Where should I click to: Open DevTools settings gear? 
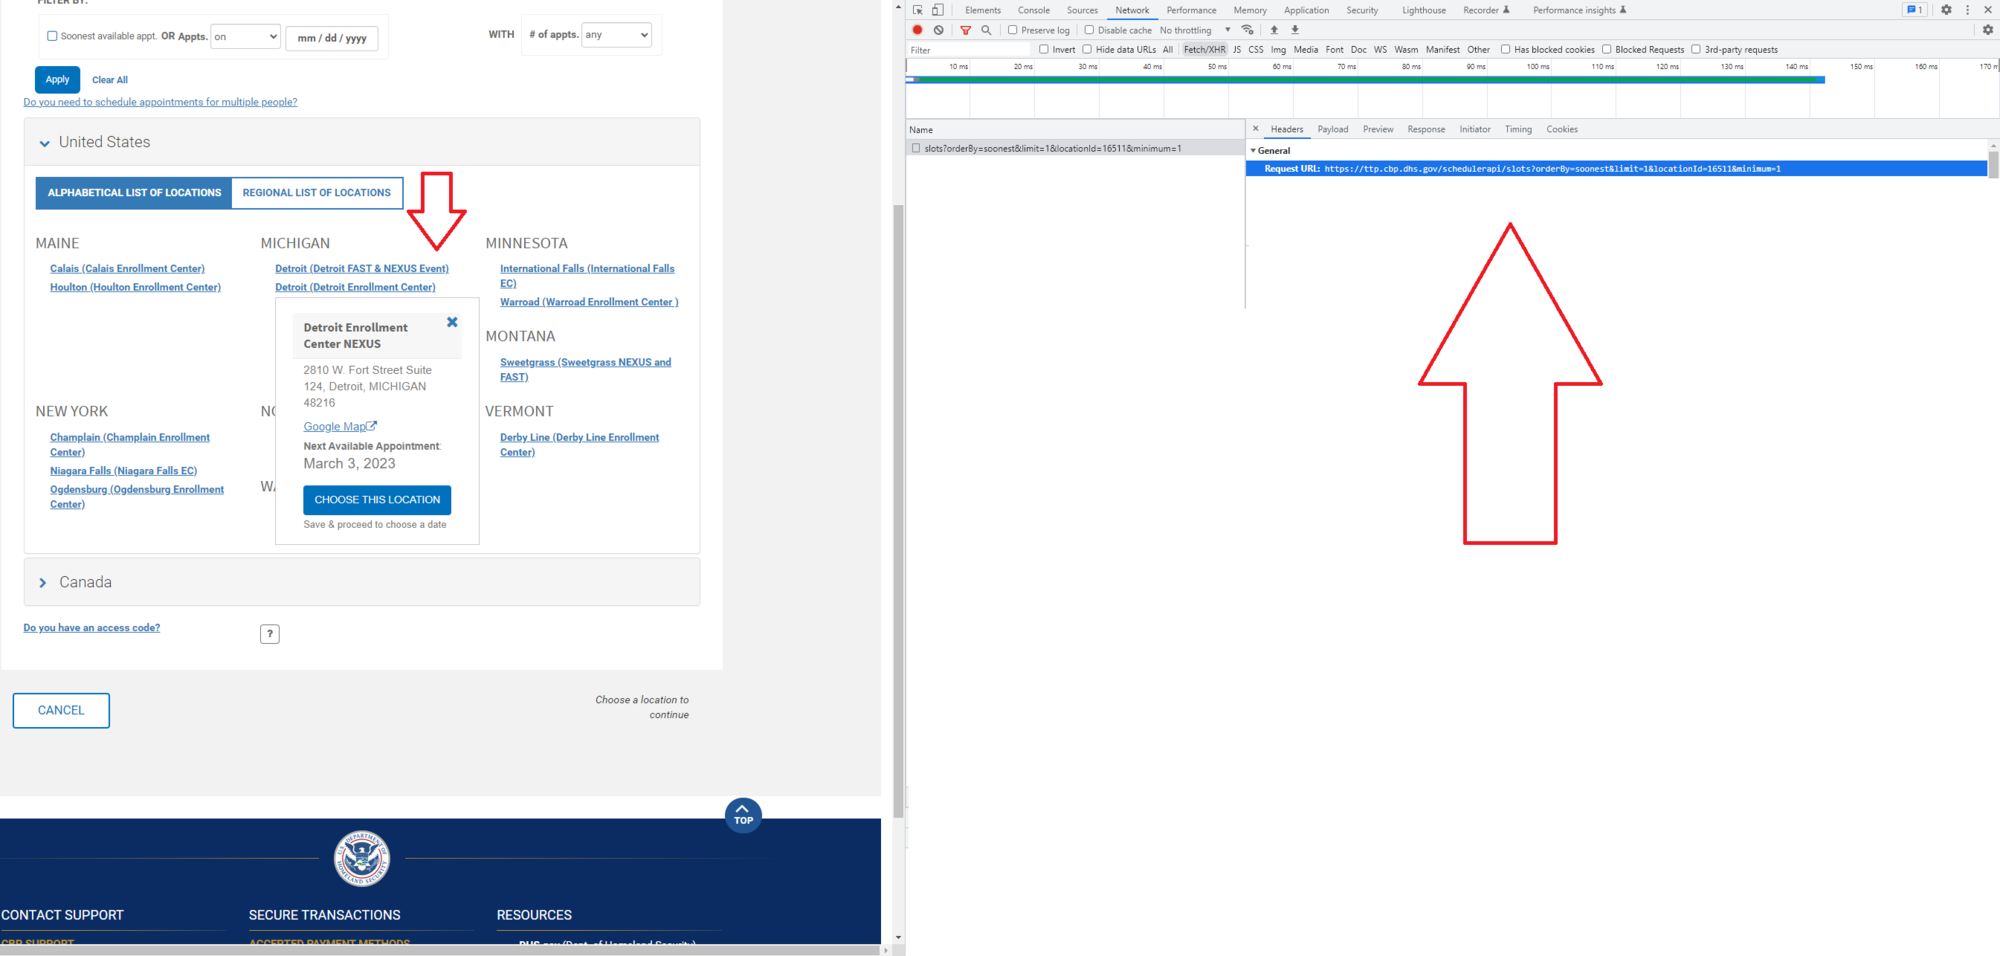point(1946,10)
